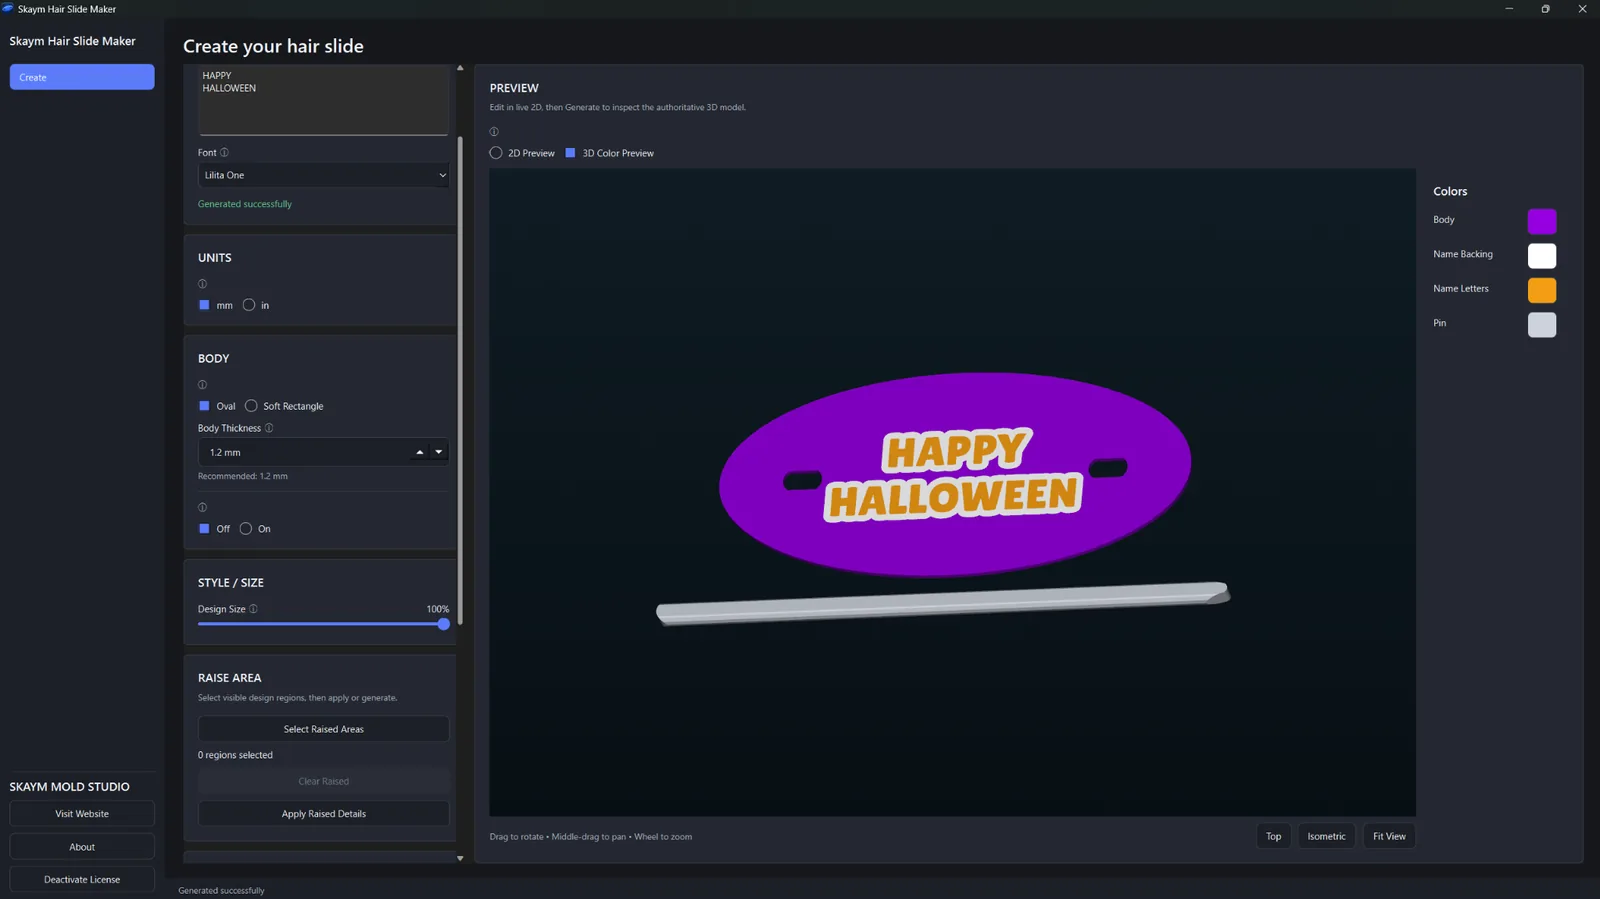The image size is (1600, 899).
Task: Click the Select Raised Areas button
Action: point(324,729)
